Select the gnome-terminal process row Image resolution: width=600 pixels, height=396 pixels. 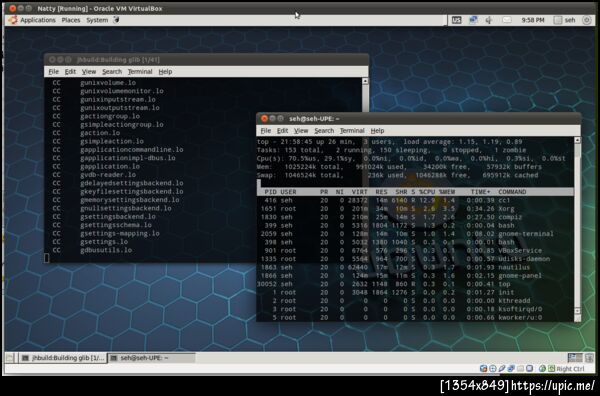pyautogui.click(x=415, y=234)
